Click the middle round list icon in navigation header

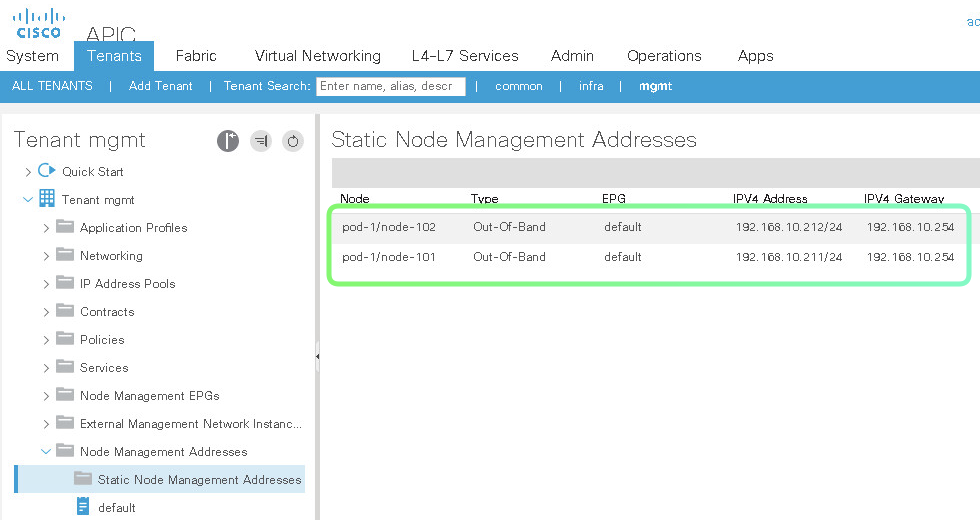[261, 141]
